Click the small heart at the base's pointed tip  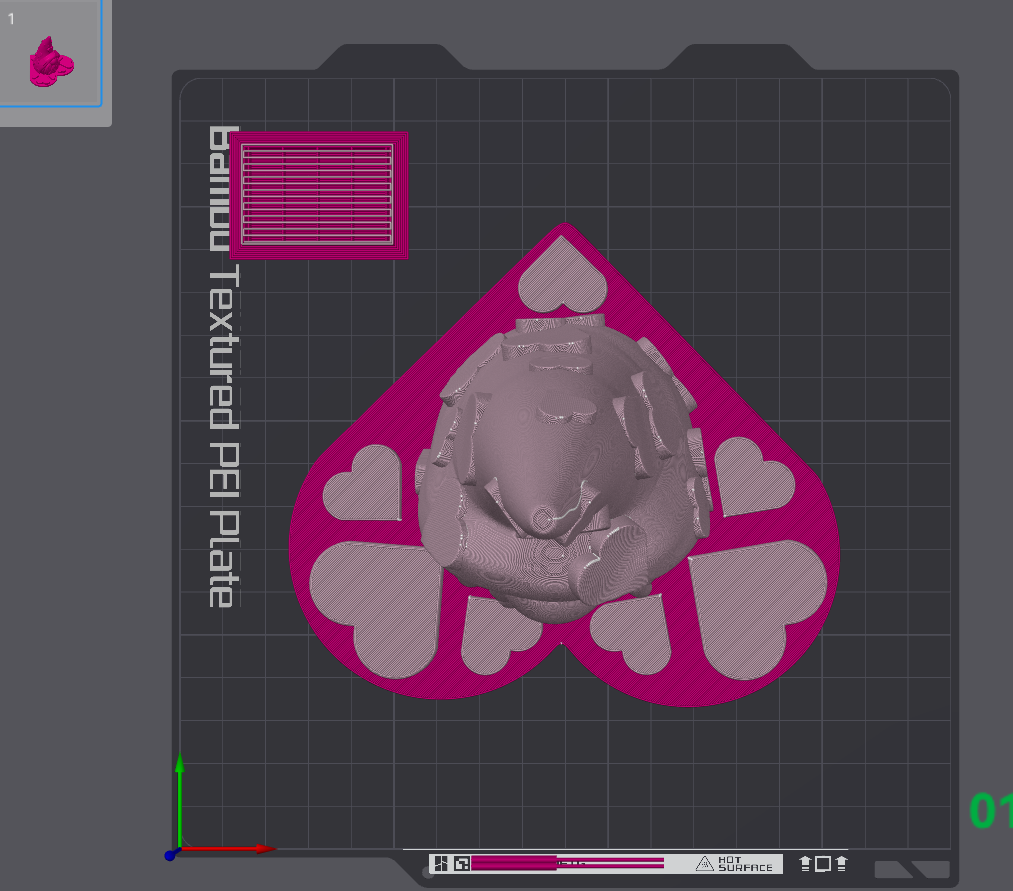tap(563, 275)
